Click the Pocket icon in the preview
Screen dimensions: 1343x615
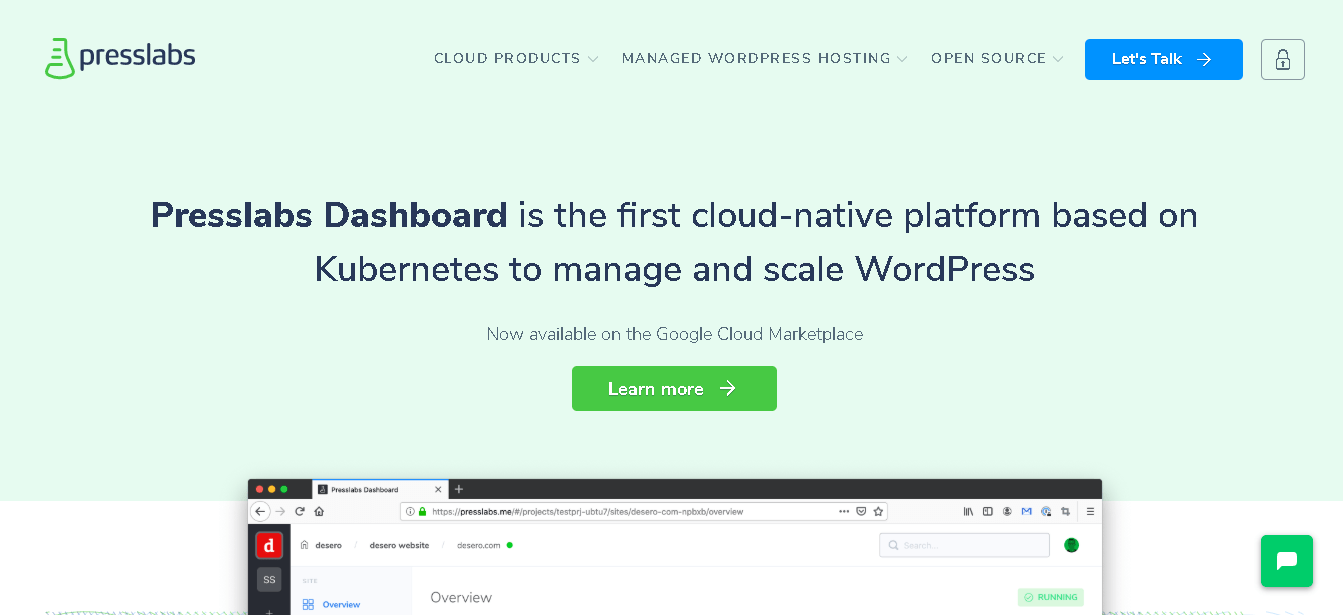point(861,511)
